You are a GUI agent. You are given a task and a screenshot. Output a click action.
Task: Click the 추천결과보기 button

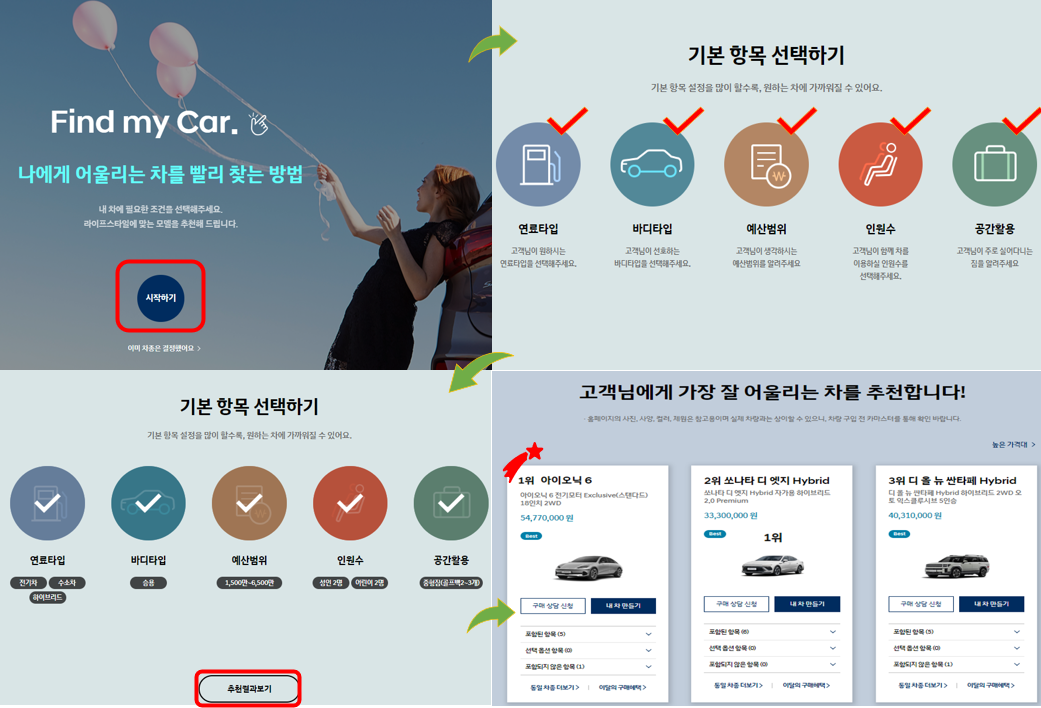[x=249, y=689]
